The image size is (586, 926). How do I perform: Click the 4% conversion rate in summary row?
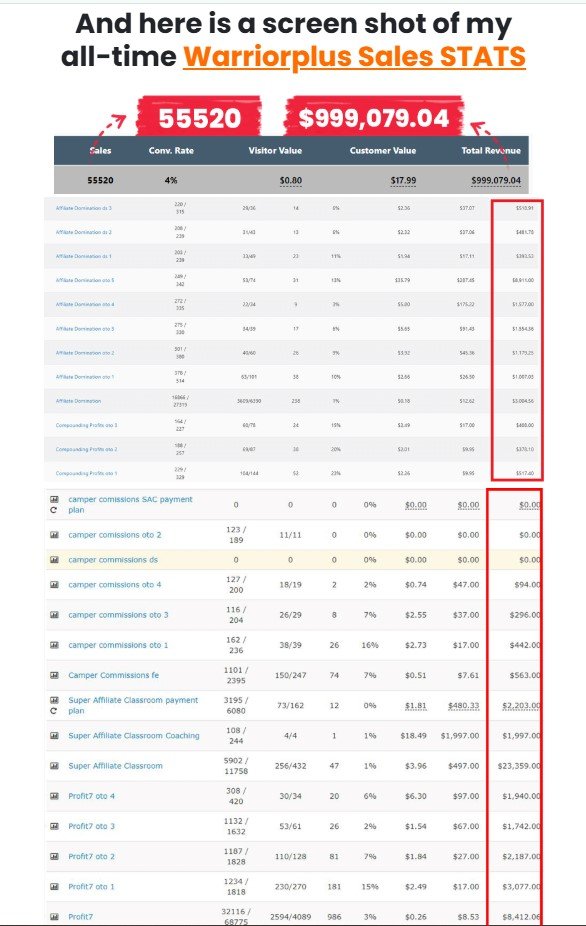[171, 180]
